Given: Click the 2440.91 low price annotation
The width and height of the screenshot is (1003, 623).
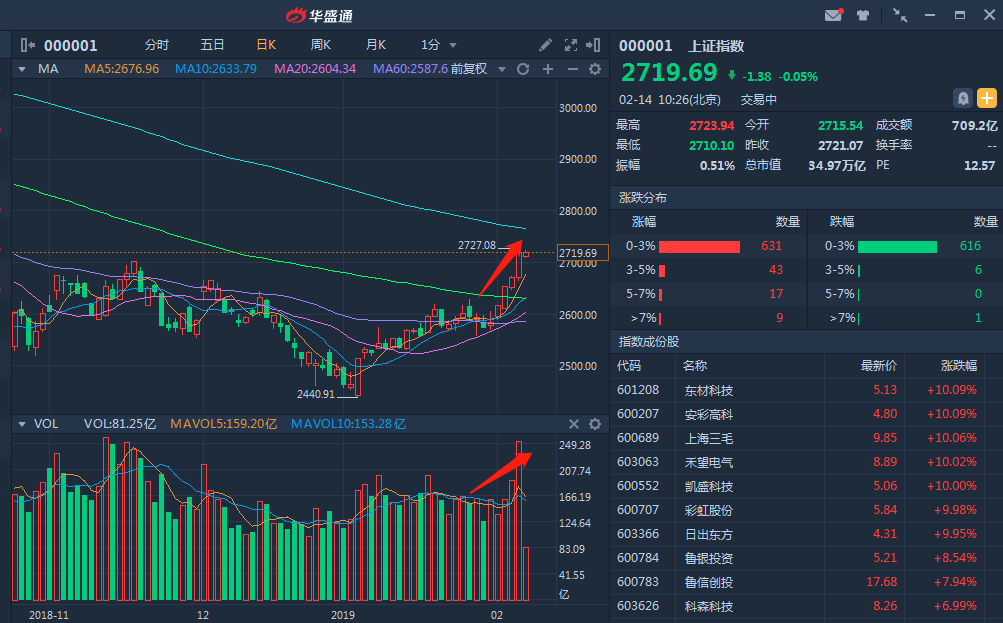Looking at the screenshot, I should pos(315,394).
